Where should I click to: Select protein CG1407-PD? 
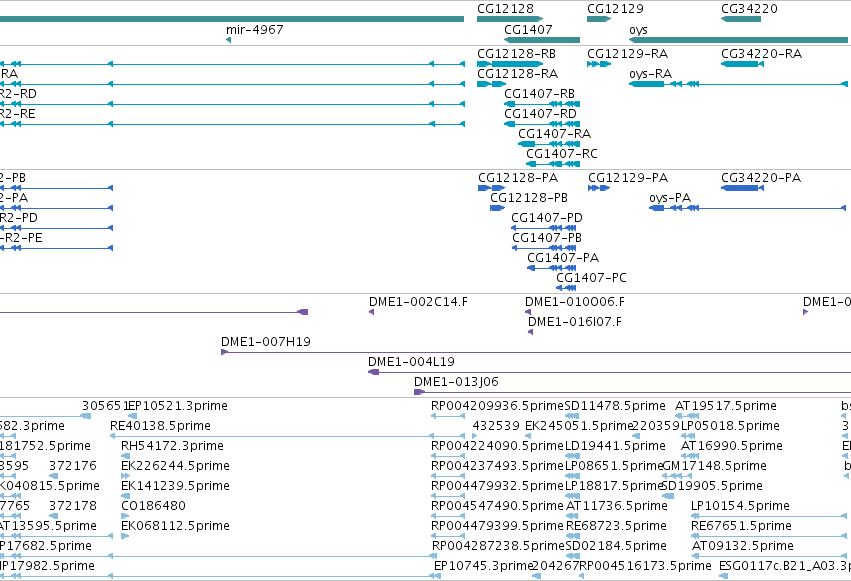coord(544,228)
